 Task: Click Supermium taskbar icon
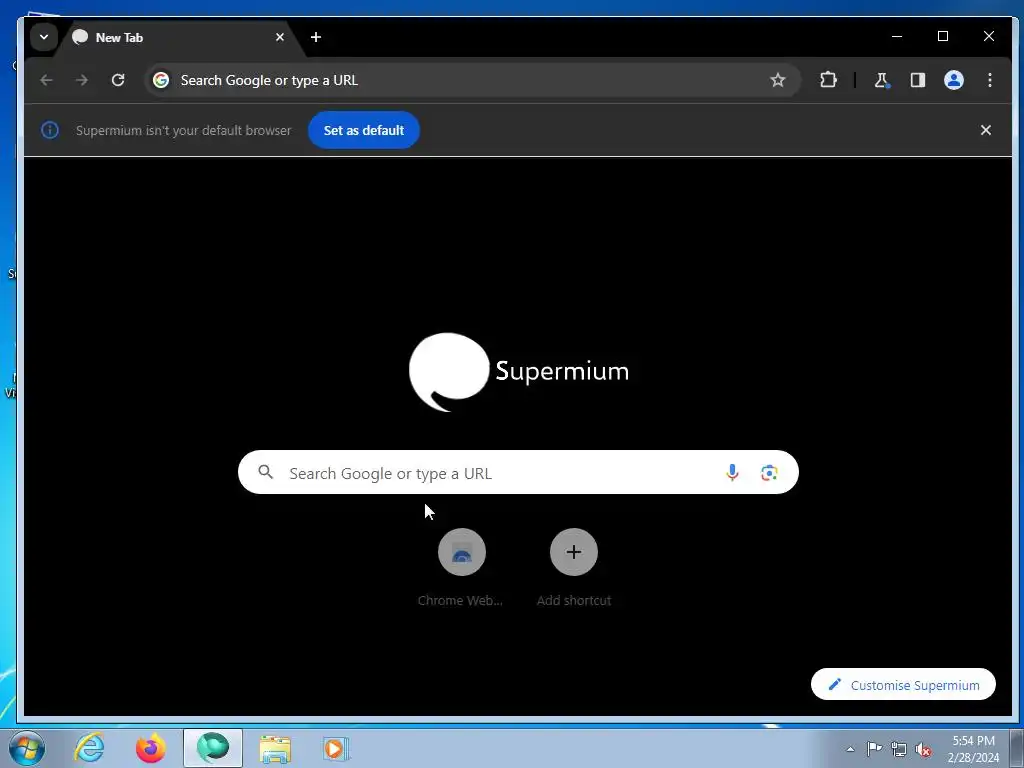tap(213, 748)
